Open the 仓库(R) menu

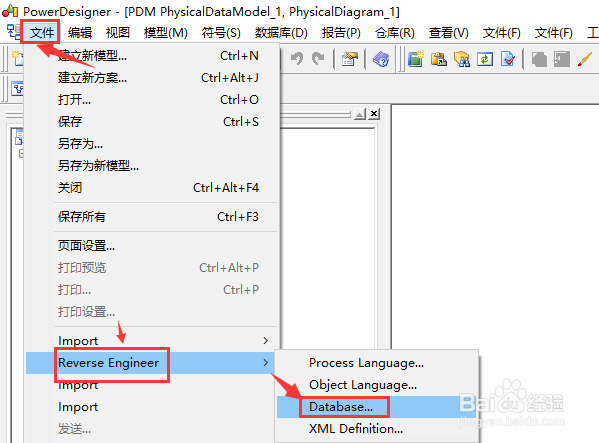(x=395, y=33)
